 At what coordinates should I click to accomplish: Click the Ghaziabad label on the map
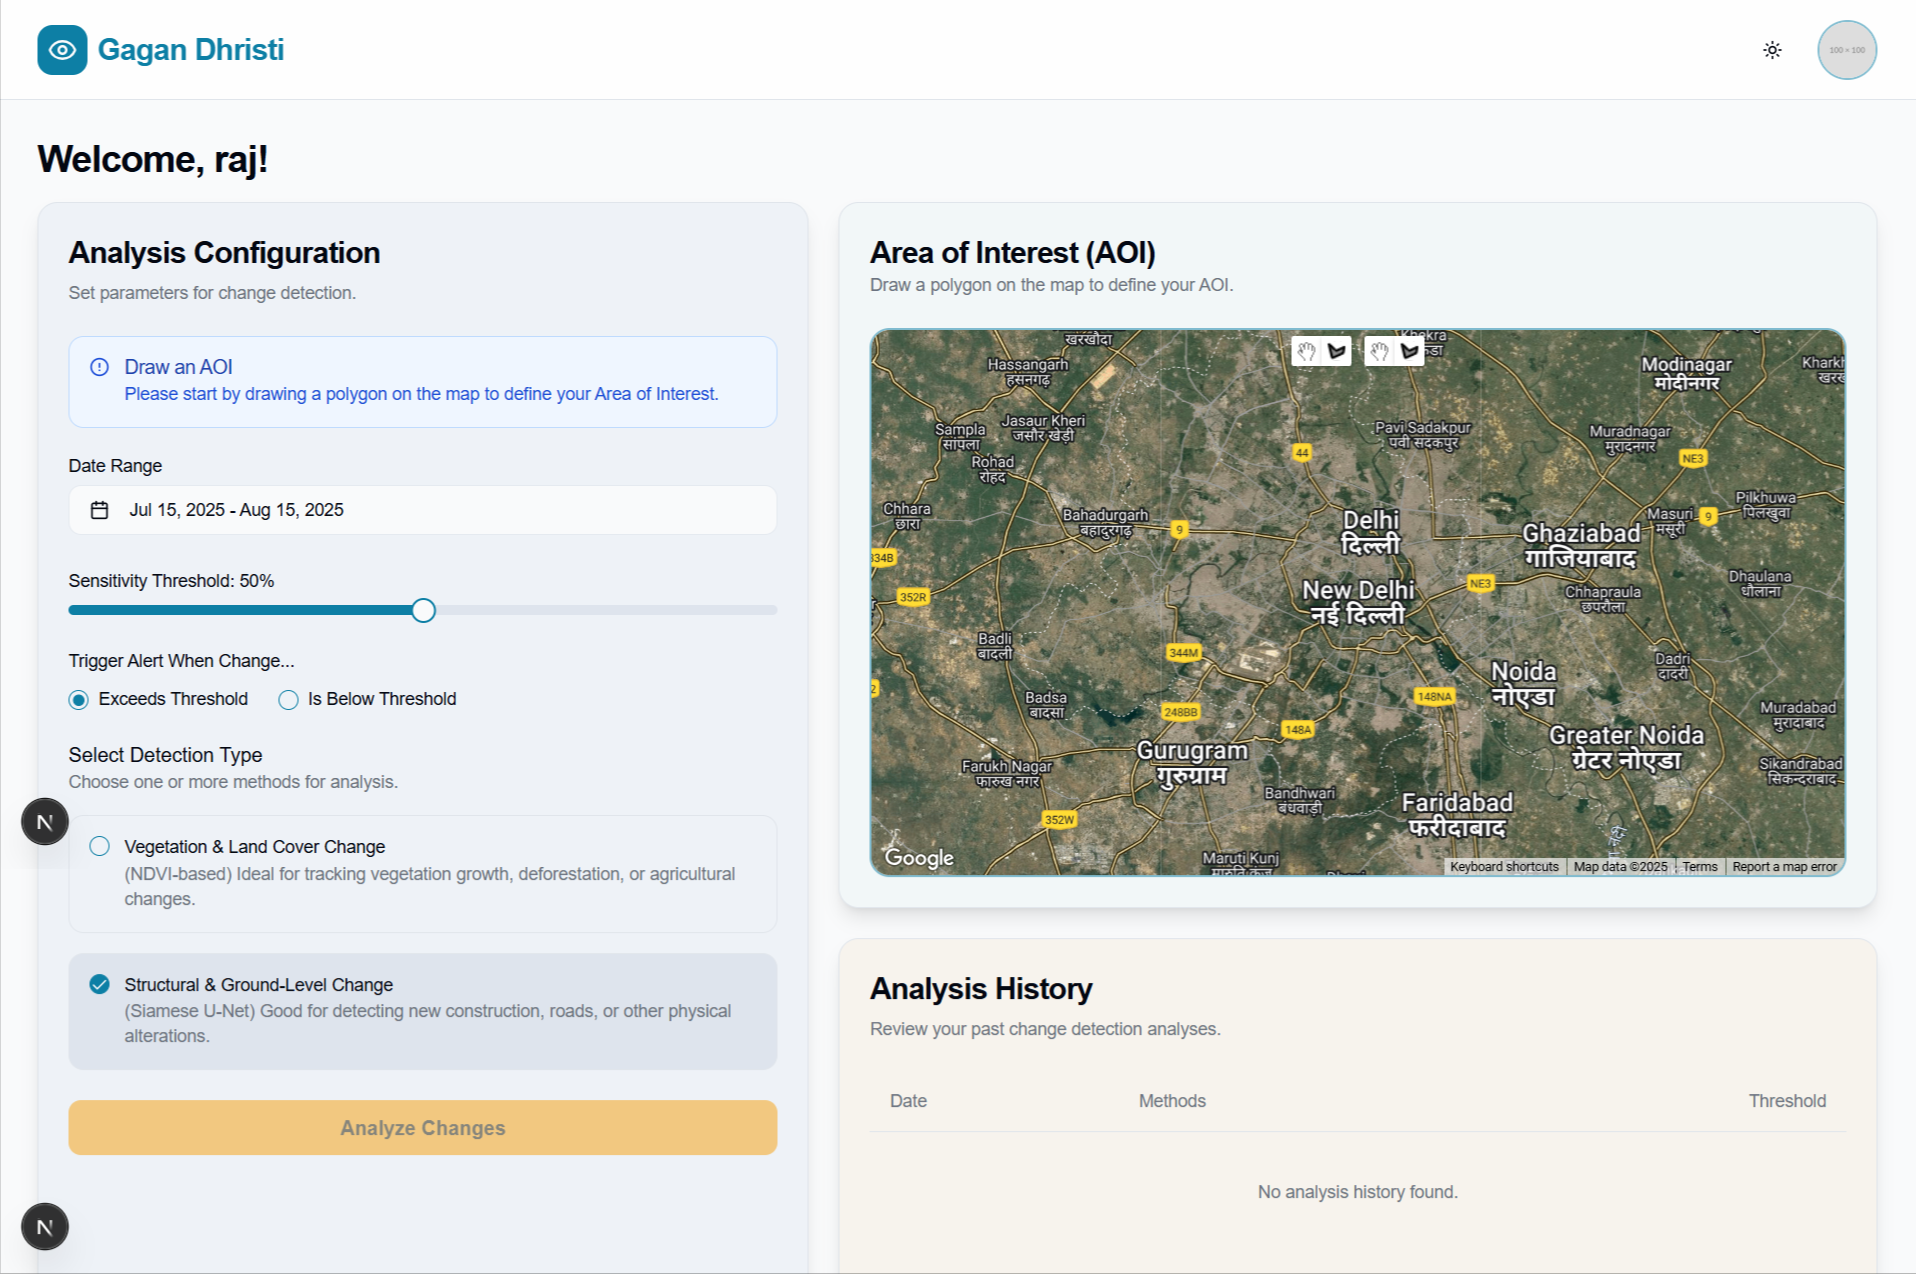click(1581, 545)
